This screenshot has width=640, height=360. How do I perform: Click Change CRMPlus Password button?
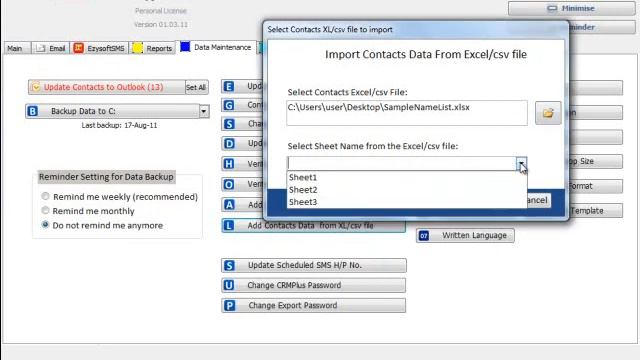313,285
